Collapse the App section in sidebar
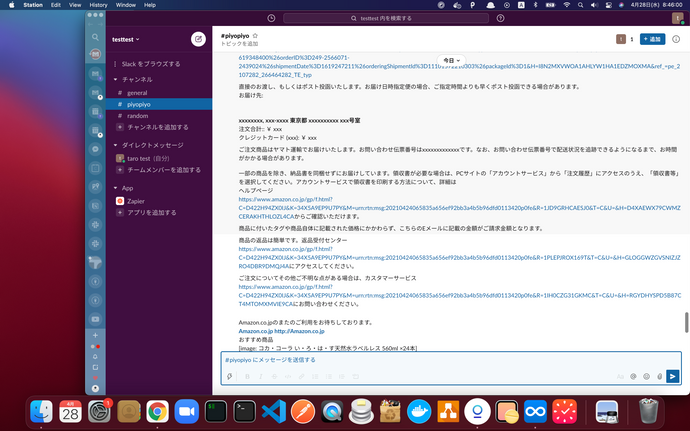Image resolution: width=690 pixels, height=431 pixels. (116, 188)
